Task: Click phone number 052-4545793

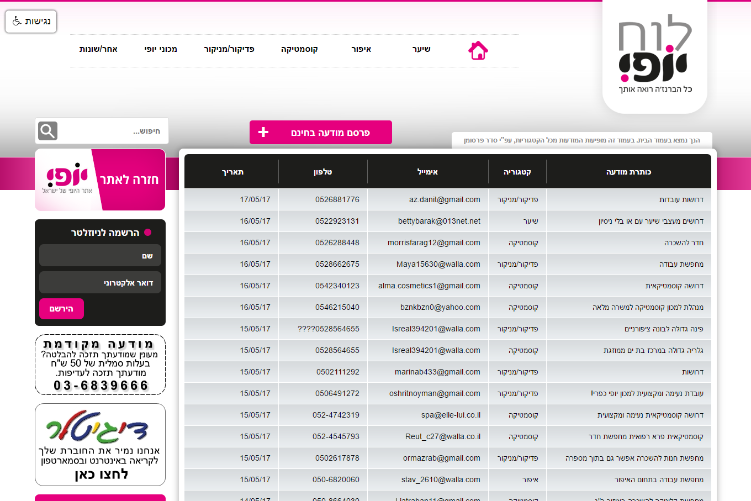Action: tap(336, 436)
